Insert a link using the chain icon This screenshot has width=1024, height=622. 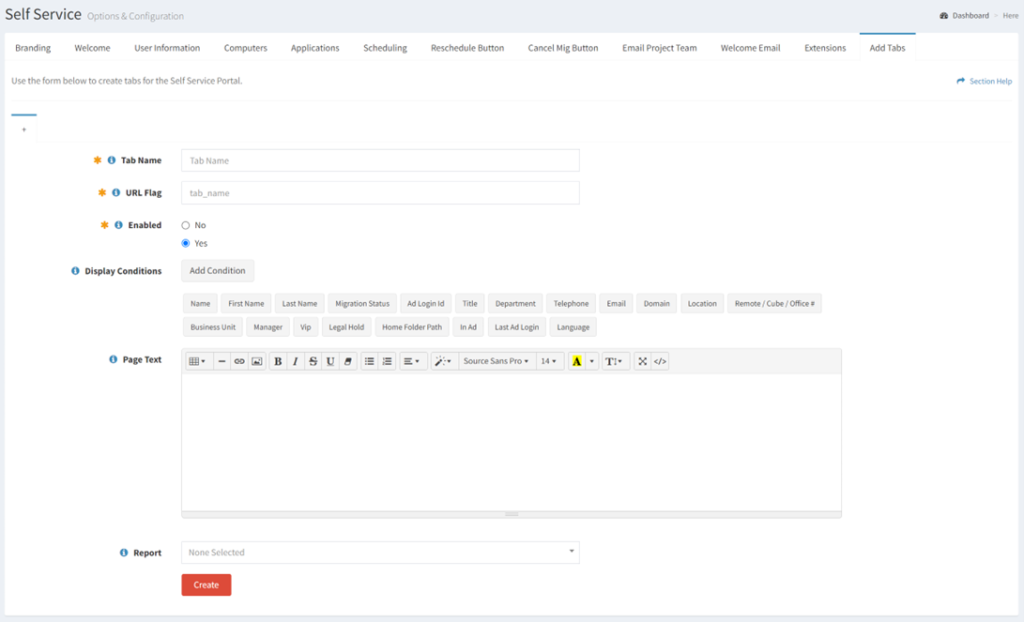pos(240,361)
